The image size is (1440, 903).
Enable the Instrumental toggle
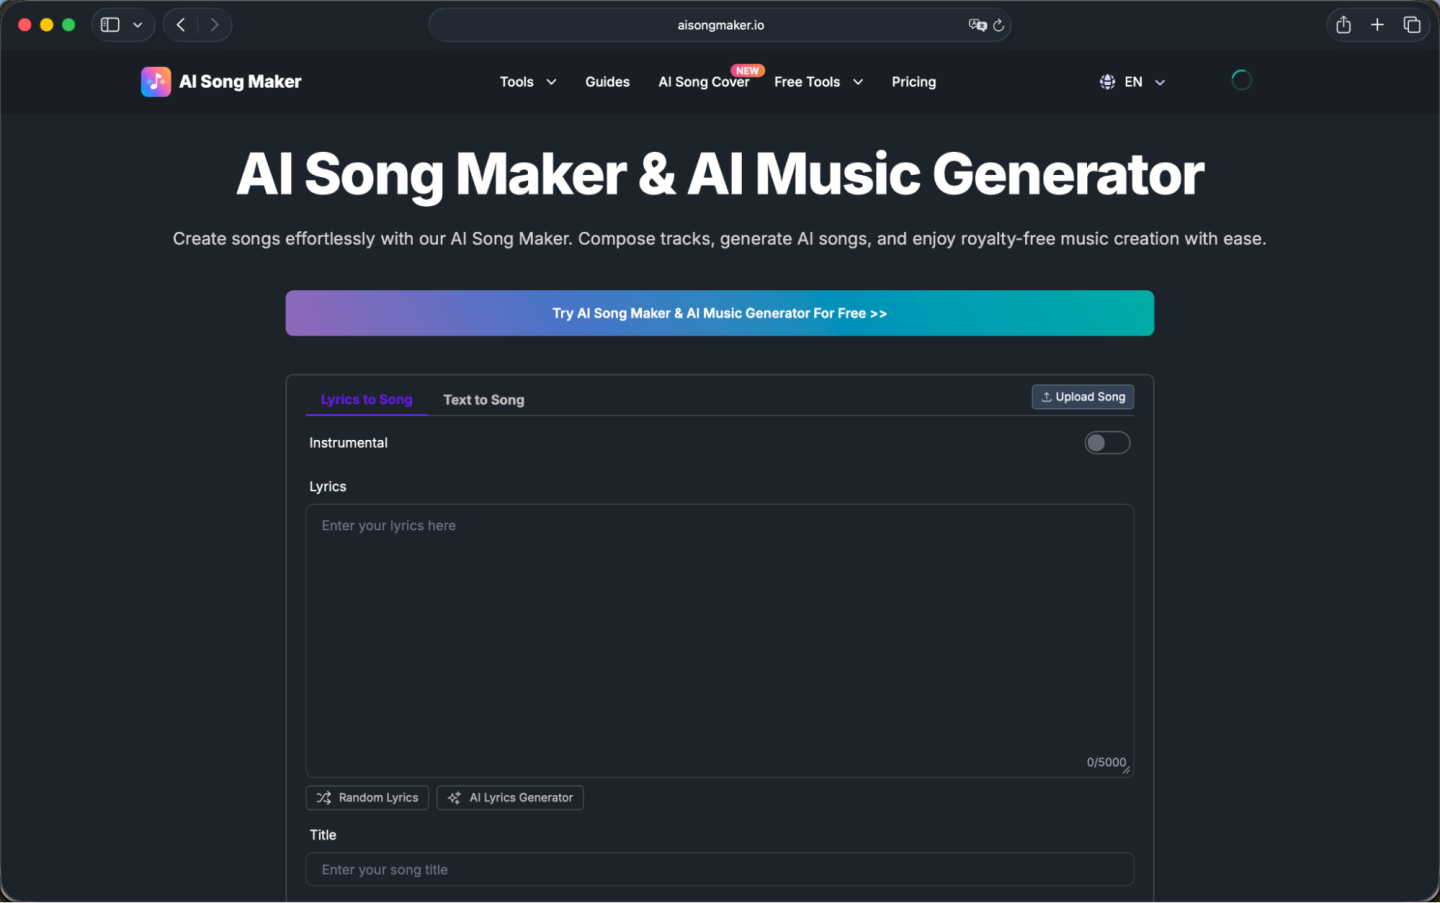pyautogui.click(x=1107, y=442)
